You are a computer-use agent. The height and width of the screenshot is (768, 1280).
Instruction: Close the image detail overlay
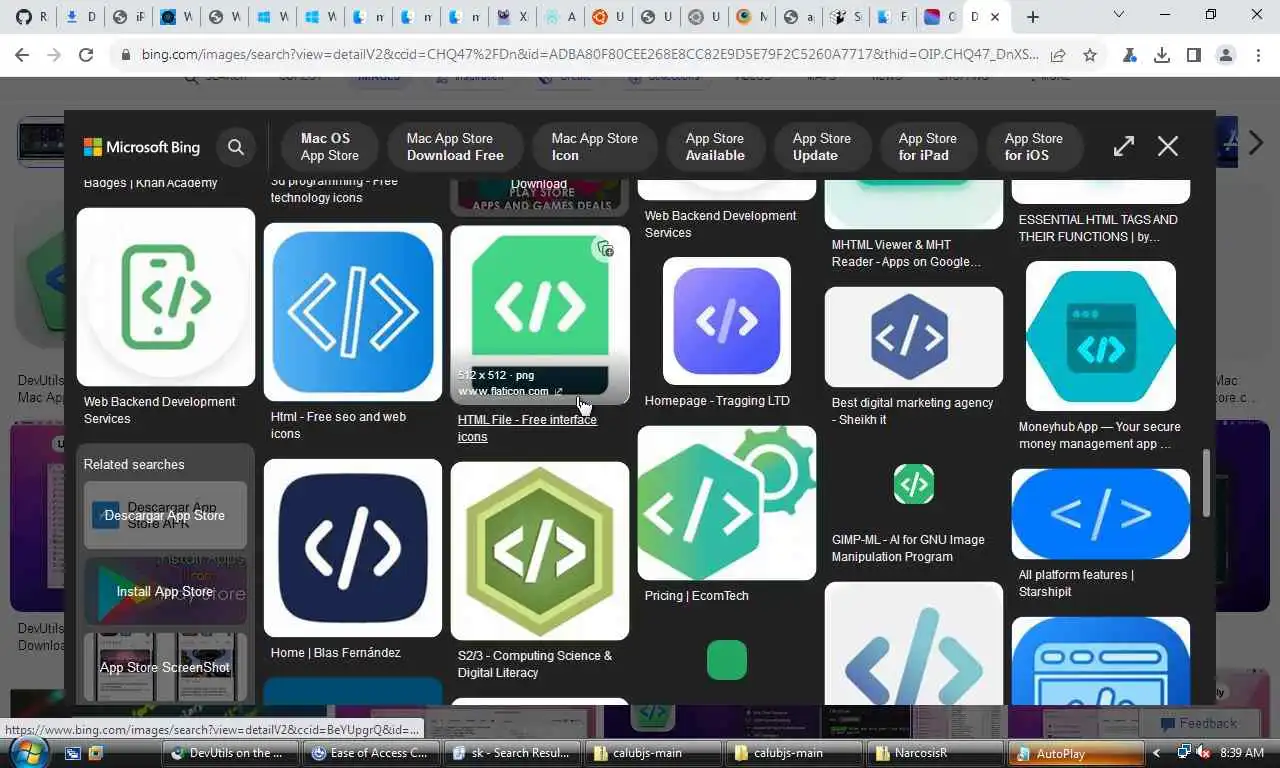coord(1168,146)
